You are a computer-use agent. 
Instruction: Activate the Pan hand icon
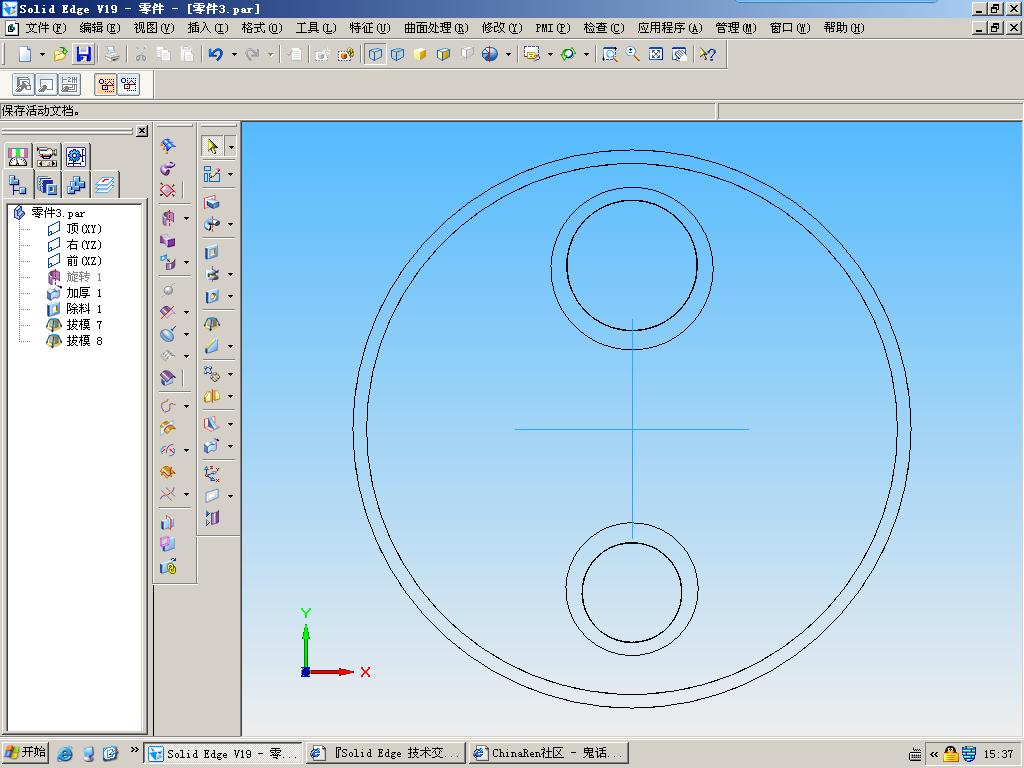[x=679, y=54]
